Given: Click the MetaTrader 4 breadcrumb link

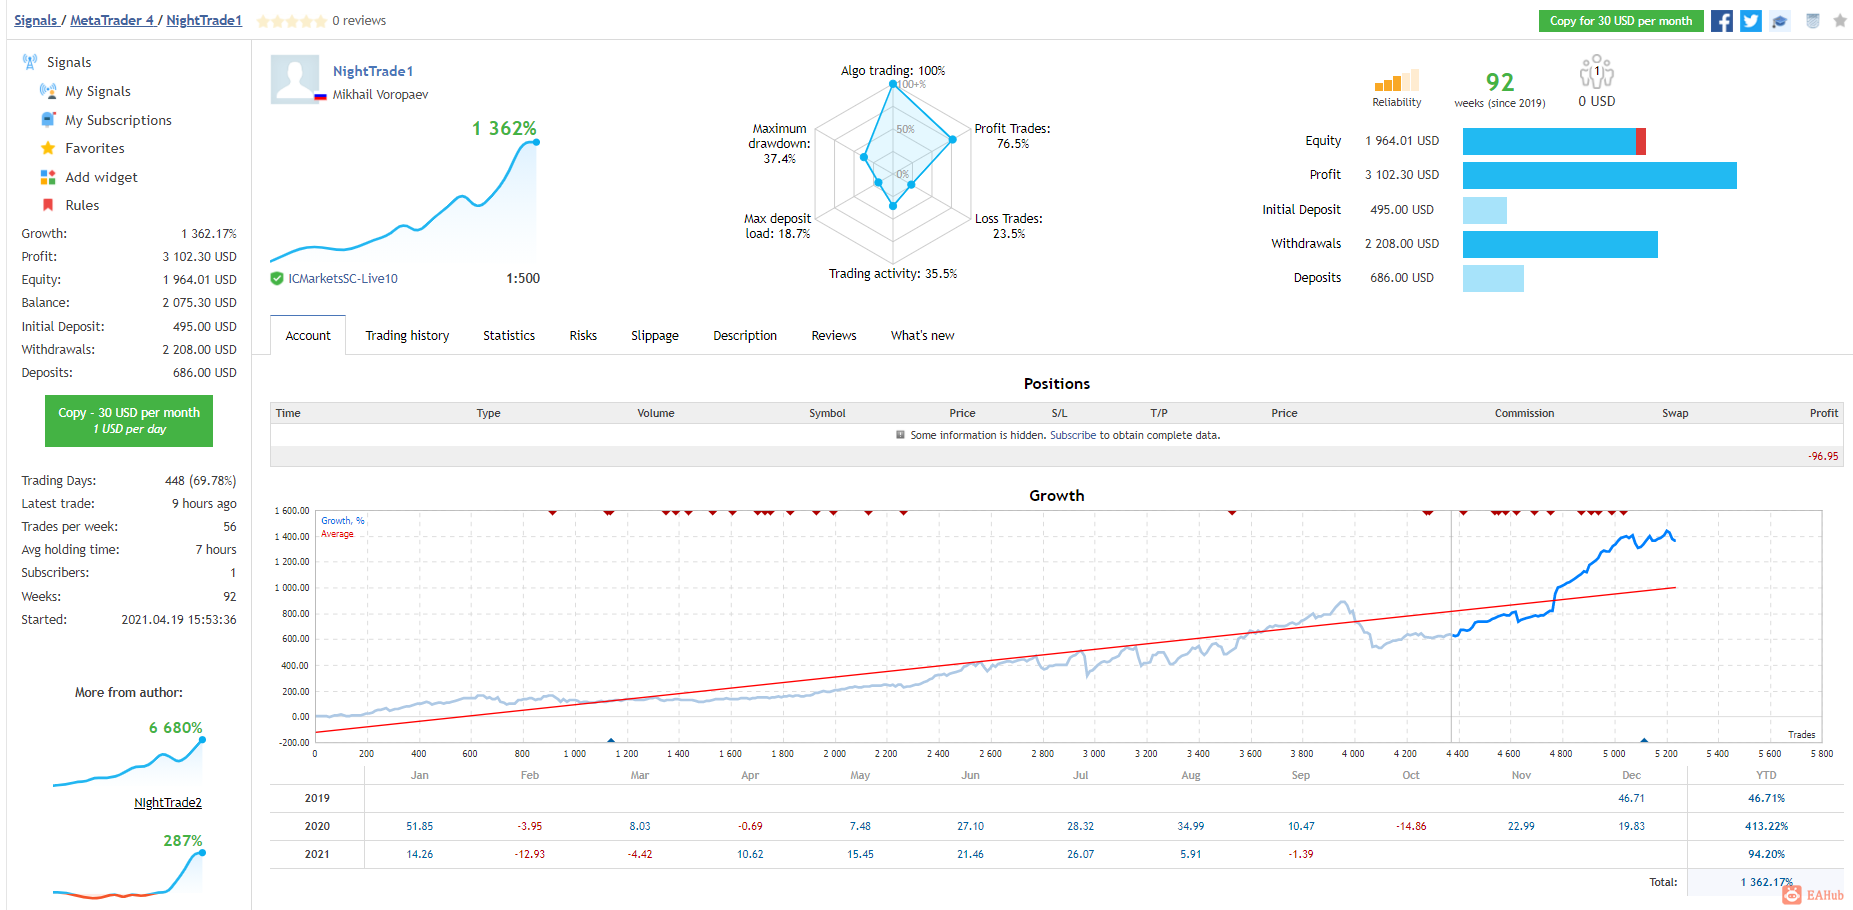Looking at the screenshot, I should (112, 20).
